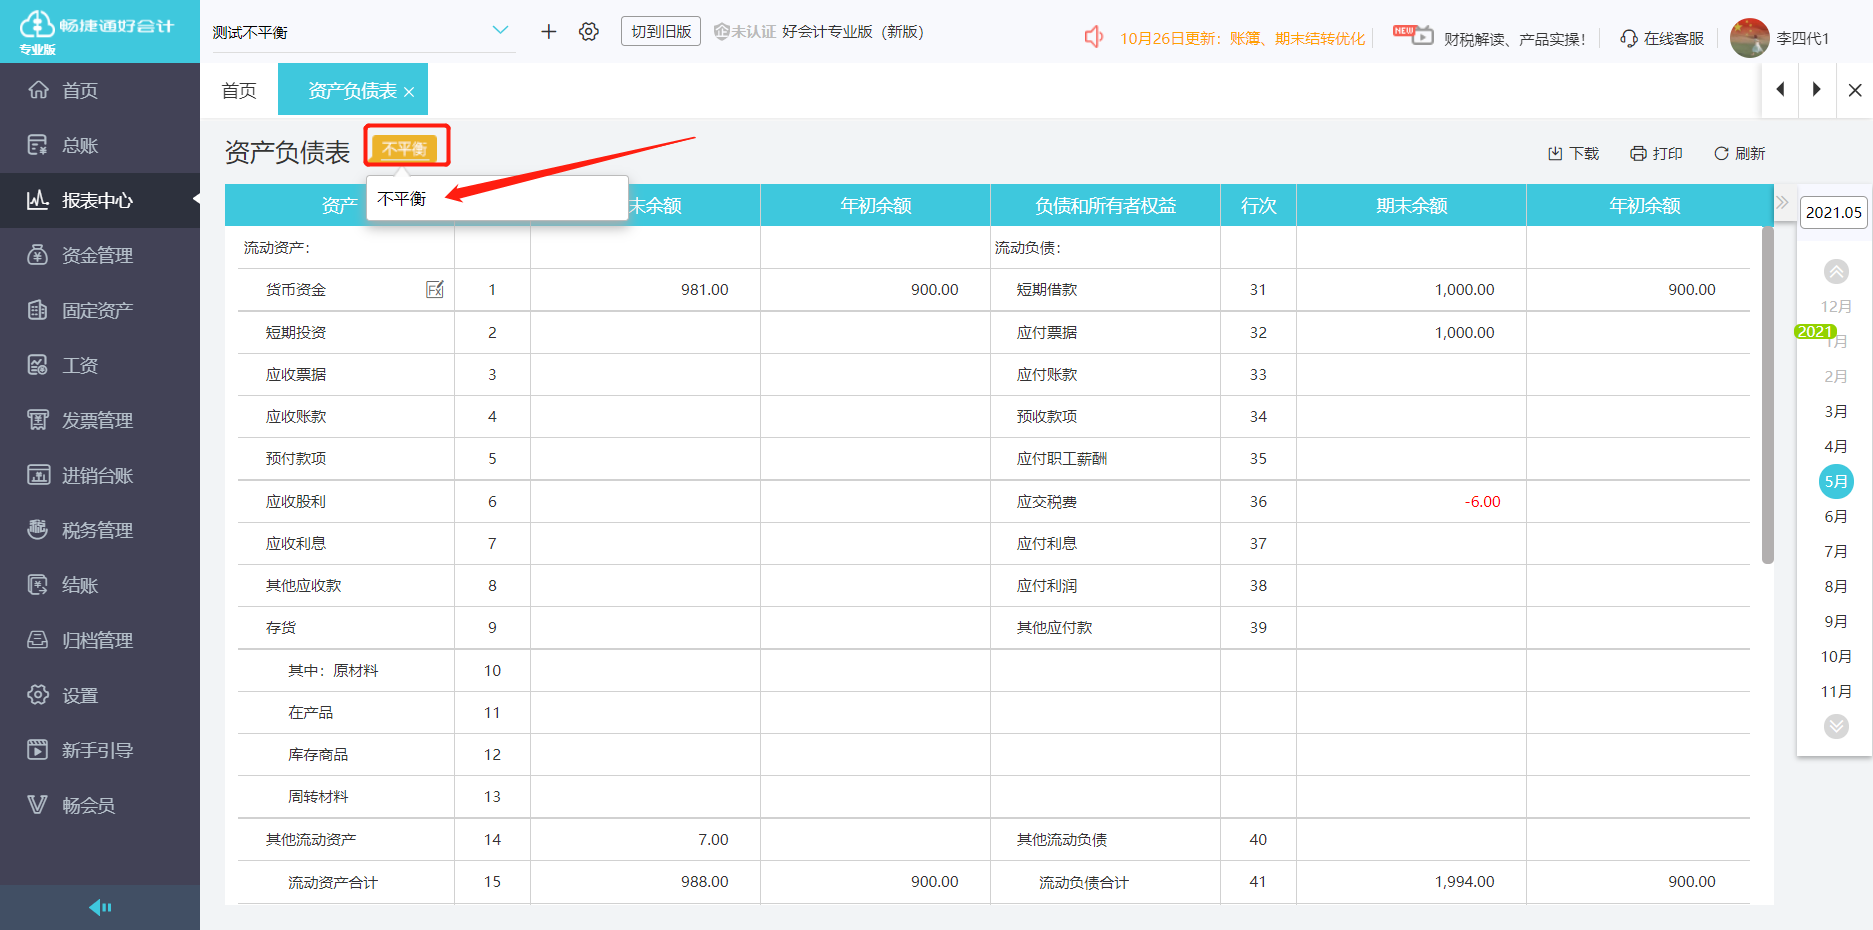The image size is (1873, 930).
Task: Print the balance sheet via 打印
Action: (1656, 153)
